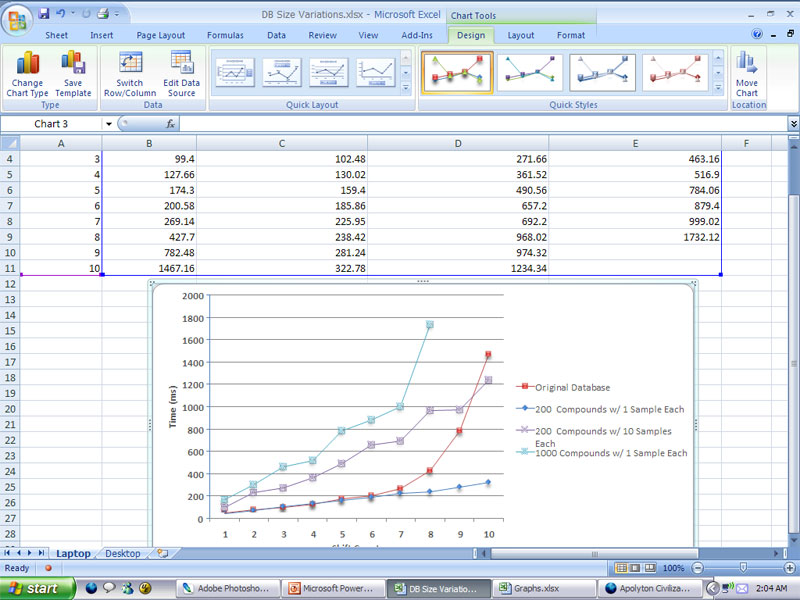Save workbook via Quick Access floppy icon
800x600 pixels.
point(44,14)
